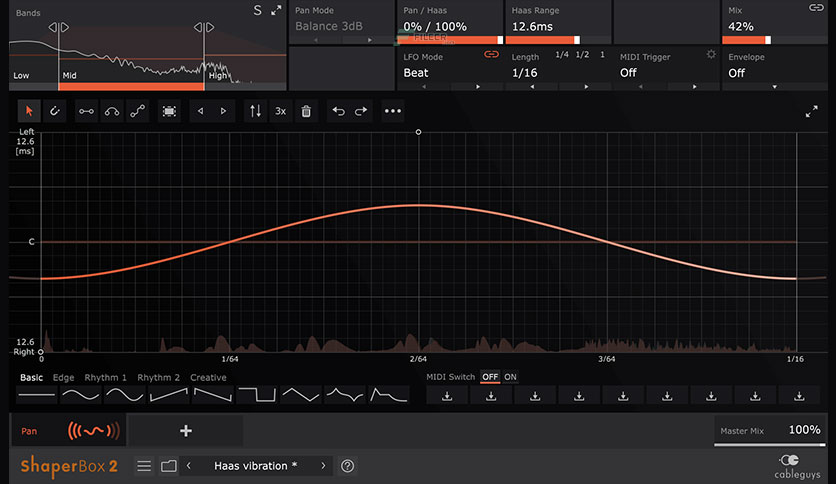Select the Creative wave presets tab

coord(208,378)
